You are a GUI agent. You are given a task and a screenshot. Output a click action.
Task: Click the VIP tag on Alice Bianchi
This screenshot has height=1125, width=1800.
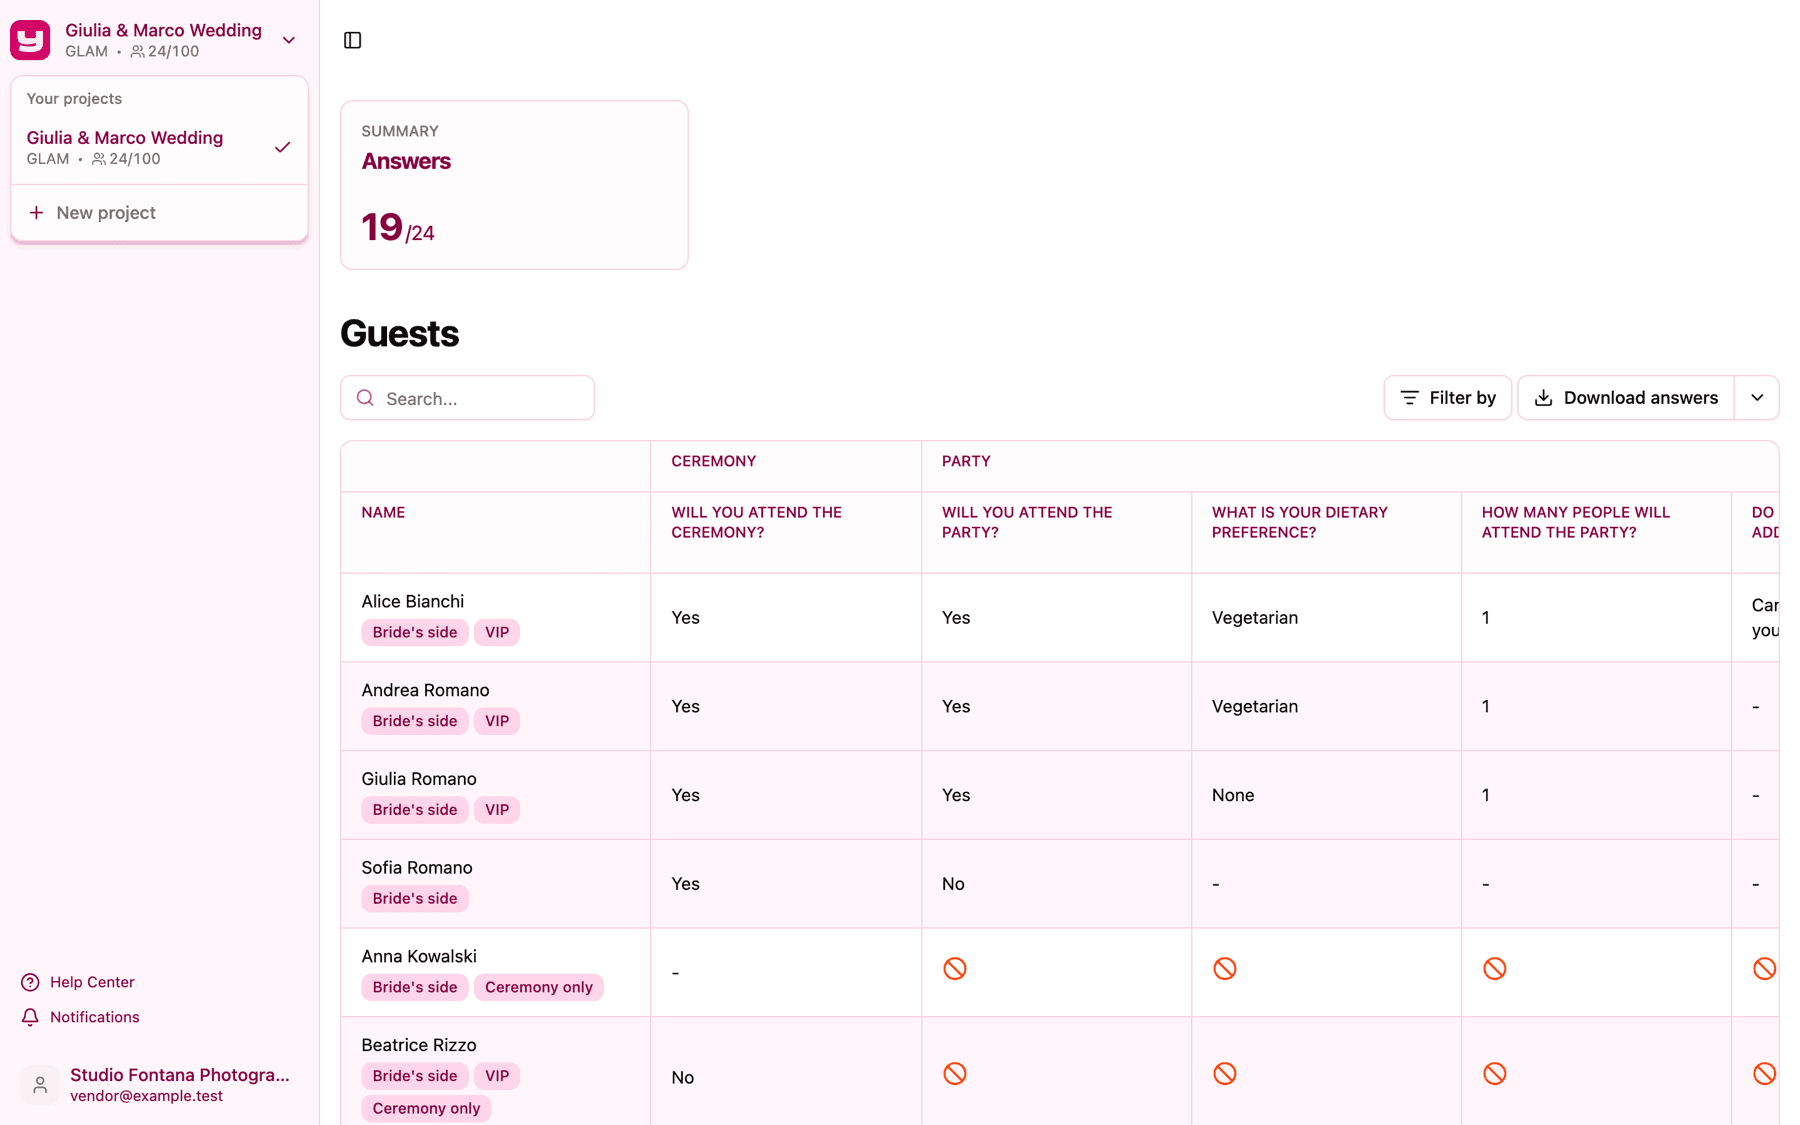pyautogui.click(x=497, y=632)
